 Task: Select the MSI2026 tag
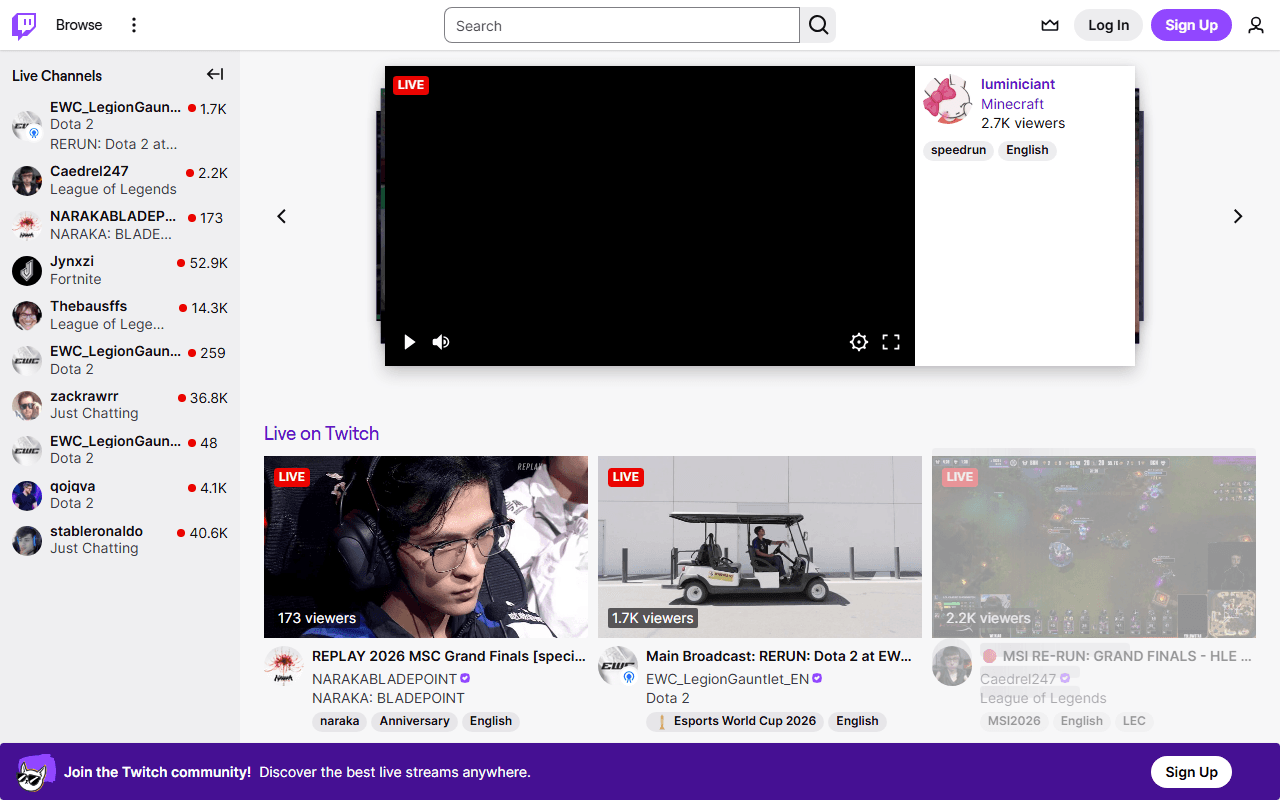click(1014, 721)
